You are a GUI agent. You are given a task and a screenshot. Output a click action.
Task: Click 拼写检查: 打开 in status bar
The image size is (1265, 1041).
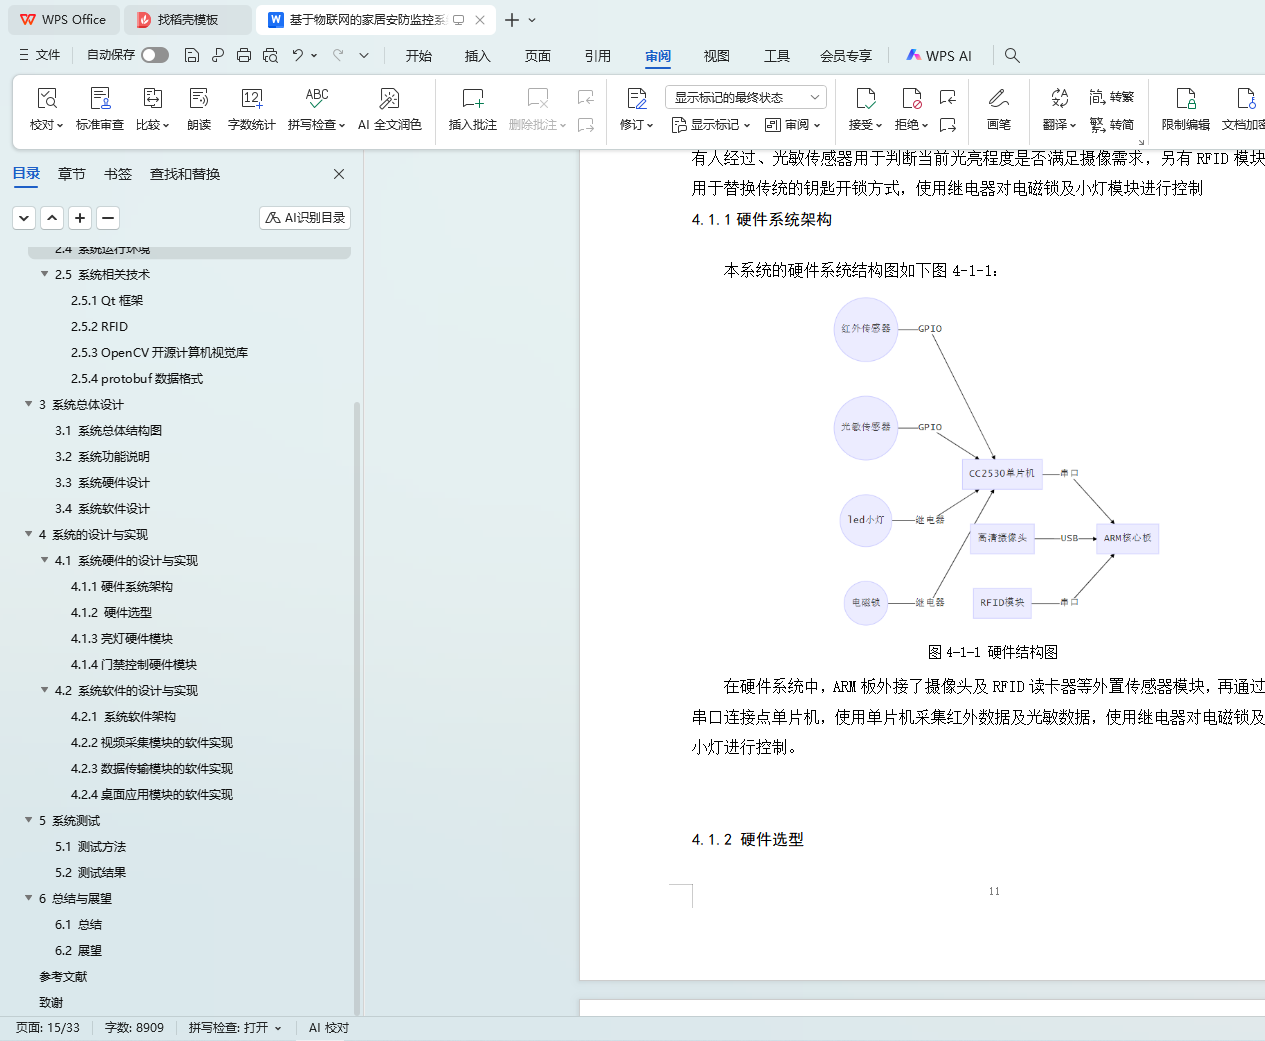tap(234, 1028)
